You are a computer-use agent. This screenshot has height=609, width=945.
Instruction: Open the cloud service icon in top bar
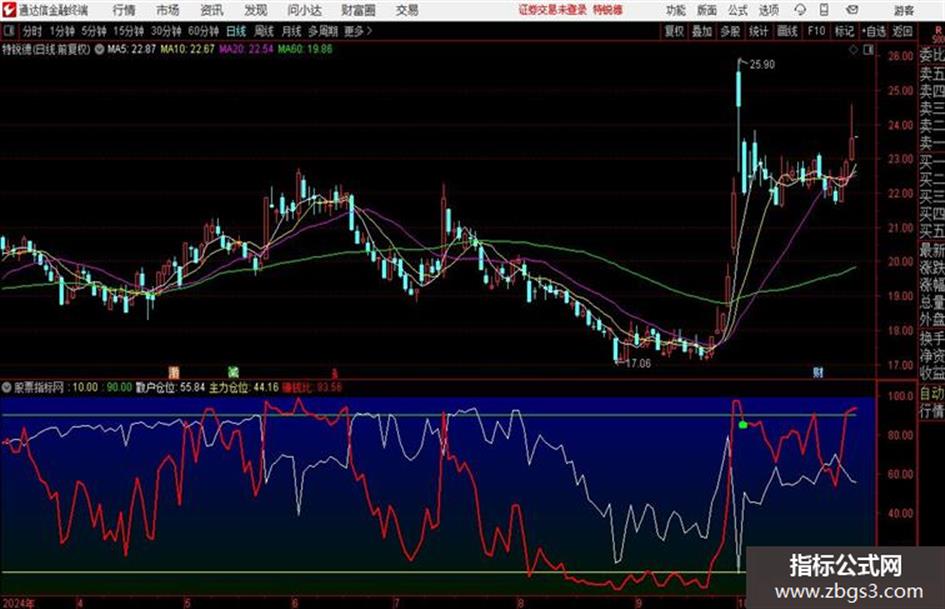coord(800,10)
